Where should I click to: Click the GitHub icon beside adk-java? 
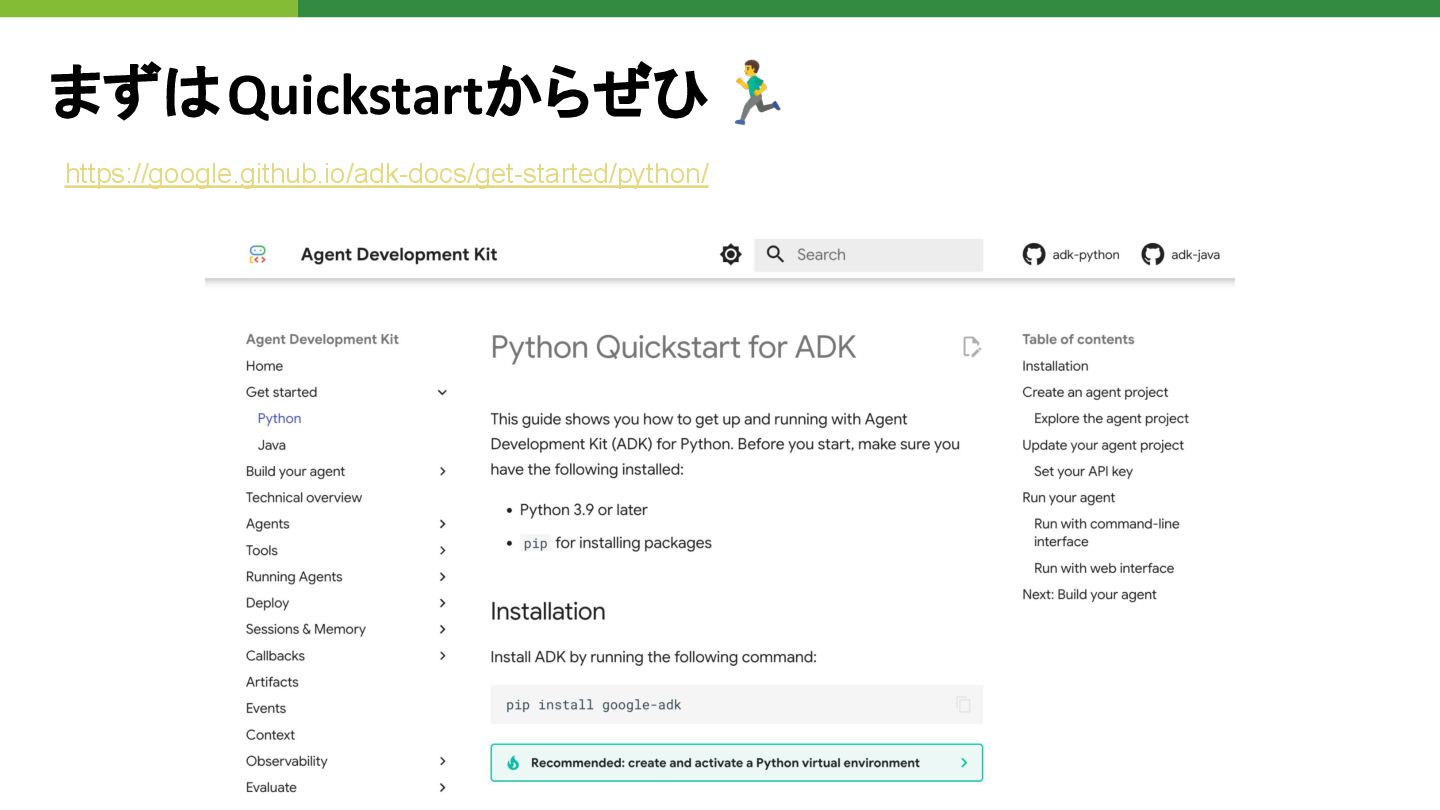point(1153,254)
